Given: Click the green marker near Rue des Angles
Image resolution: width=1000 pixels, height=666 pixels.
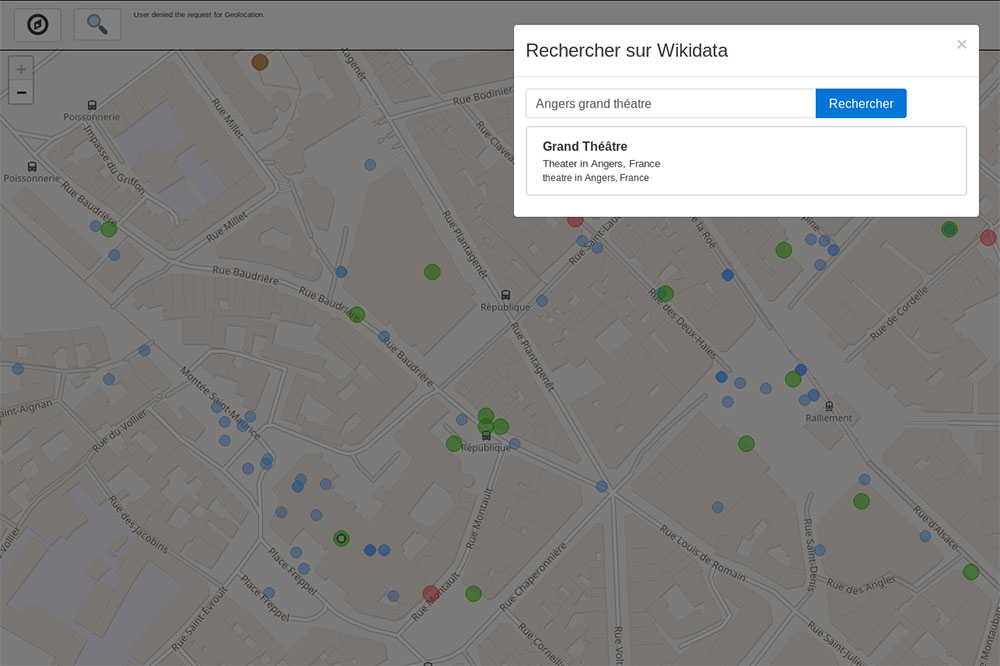Looking at the screenshot, I should point(861,501).
